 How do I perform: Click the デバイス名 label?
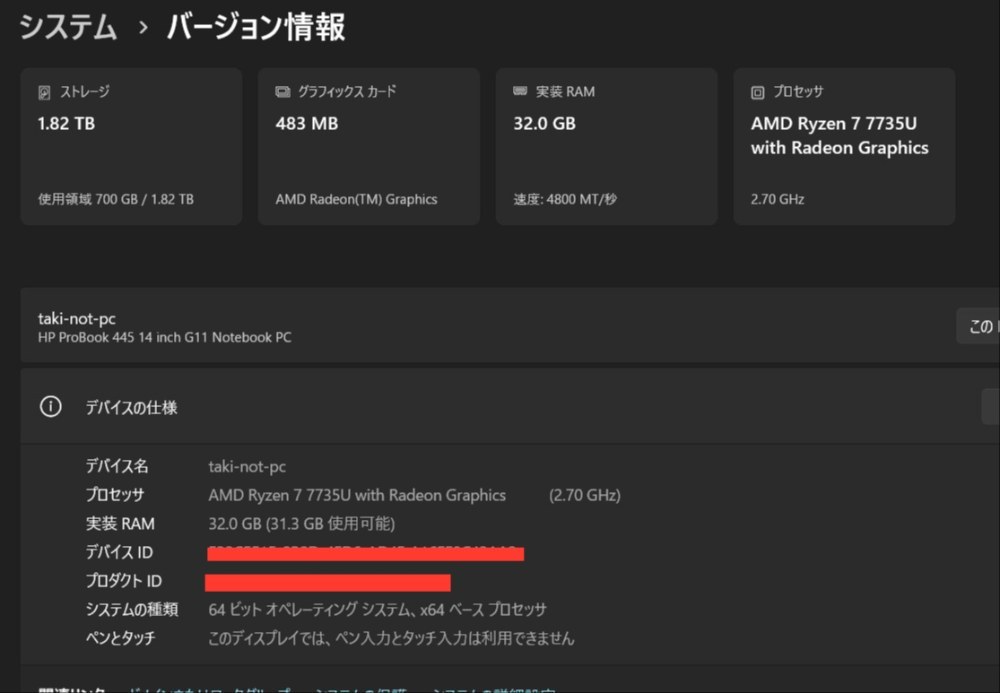(117, 466)
